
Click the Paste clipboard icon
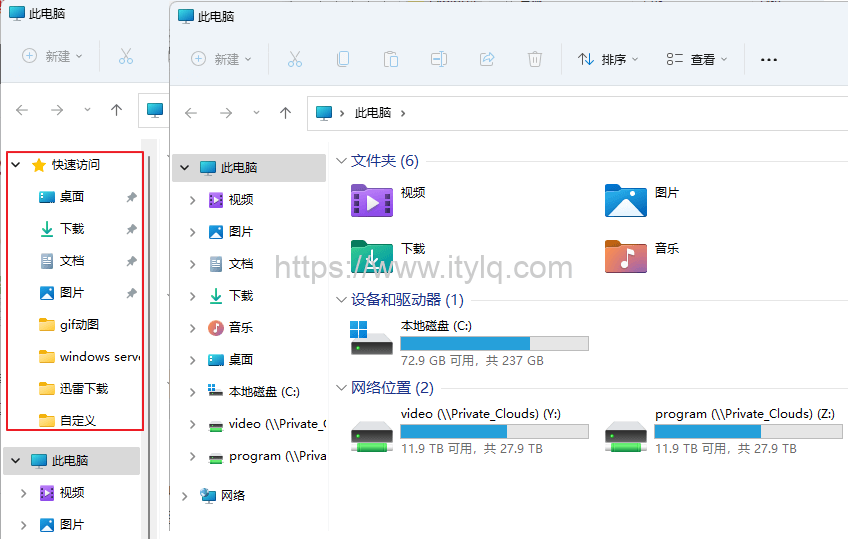[390, 59]
